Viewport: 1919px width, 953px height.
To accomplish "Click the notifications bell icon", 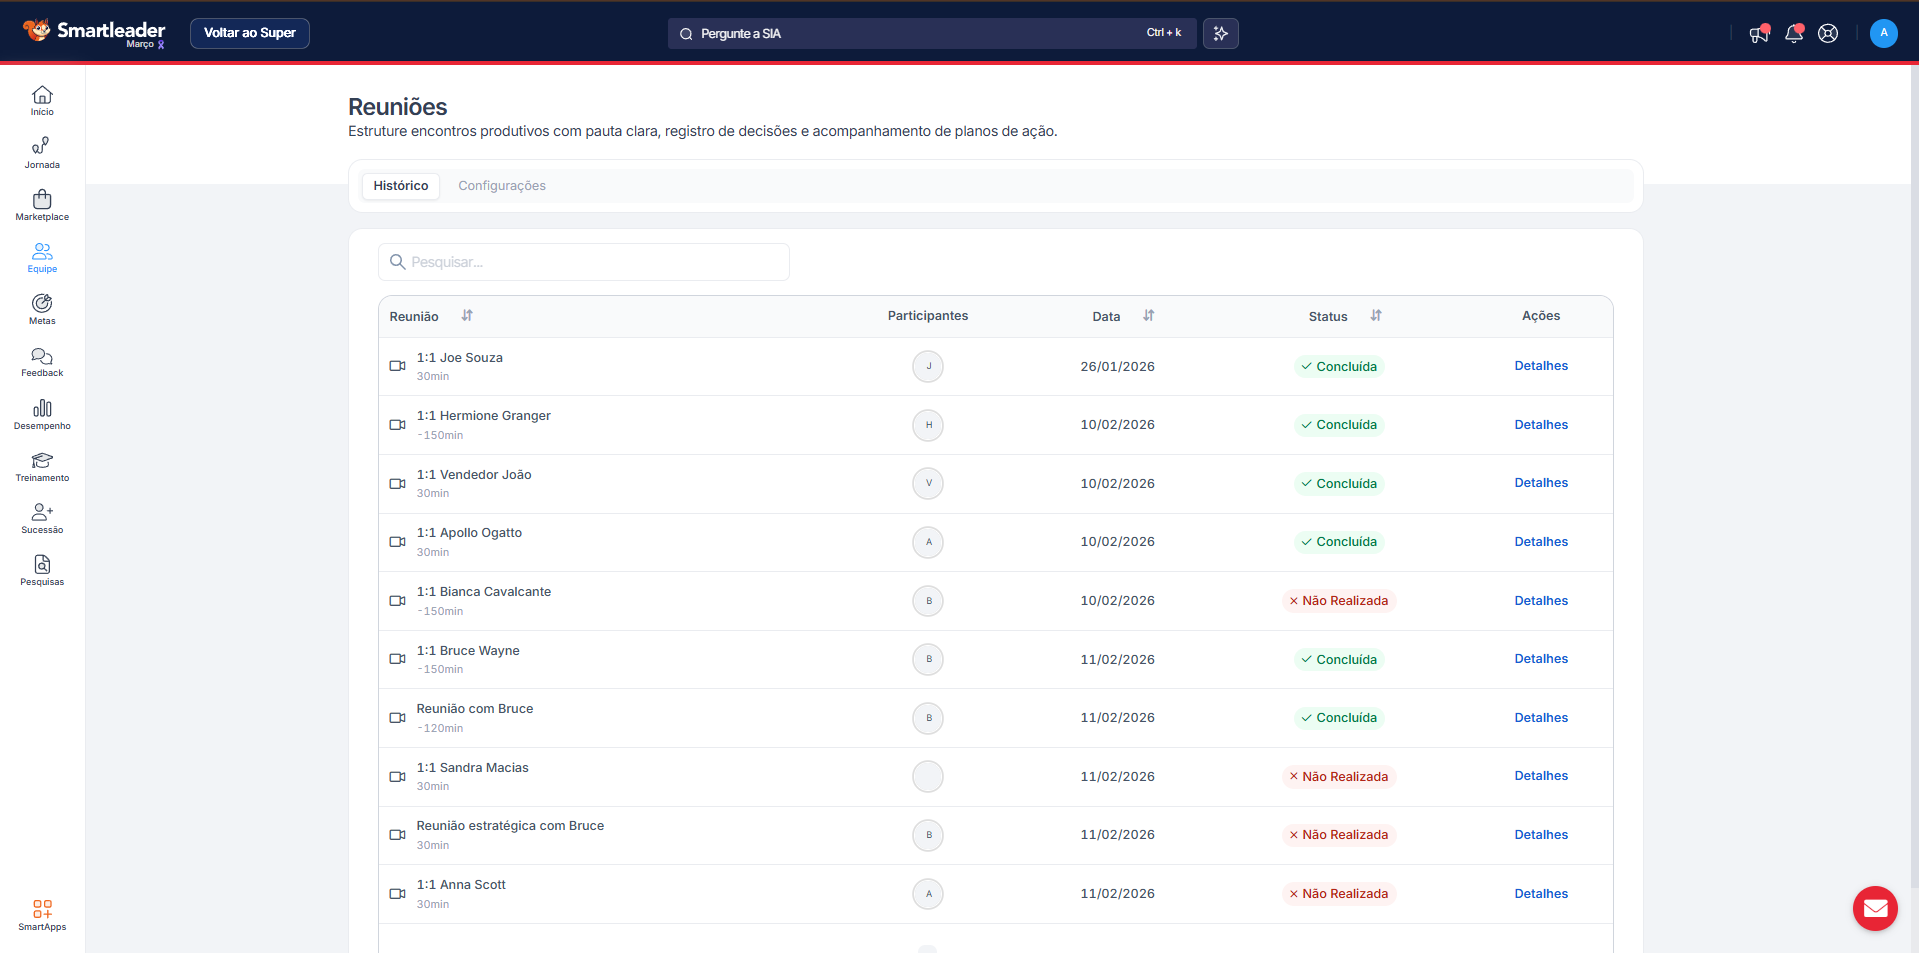I will (x=1794, y=33).
